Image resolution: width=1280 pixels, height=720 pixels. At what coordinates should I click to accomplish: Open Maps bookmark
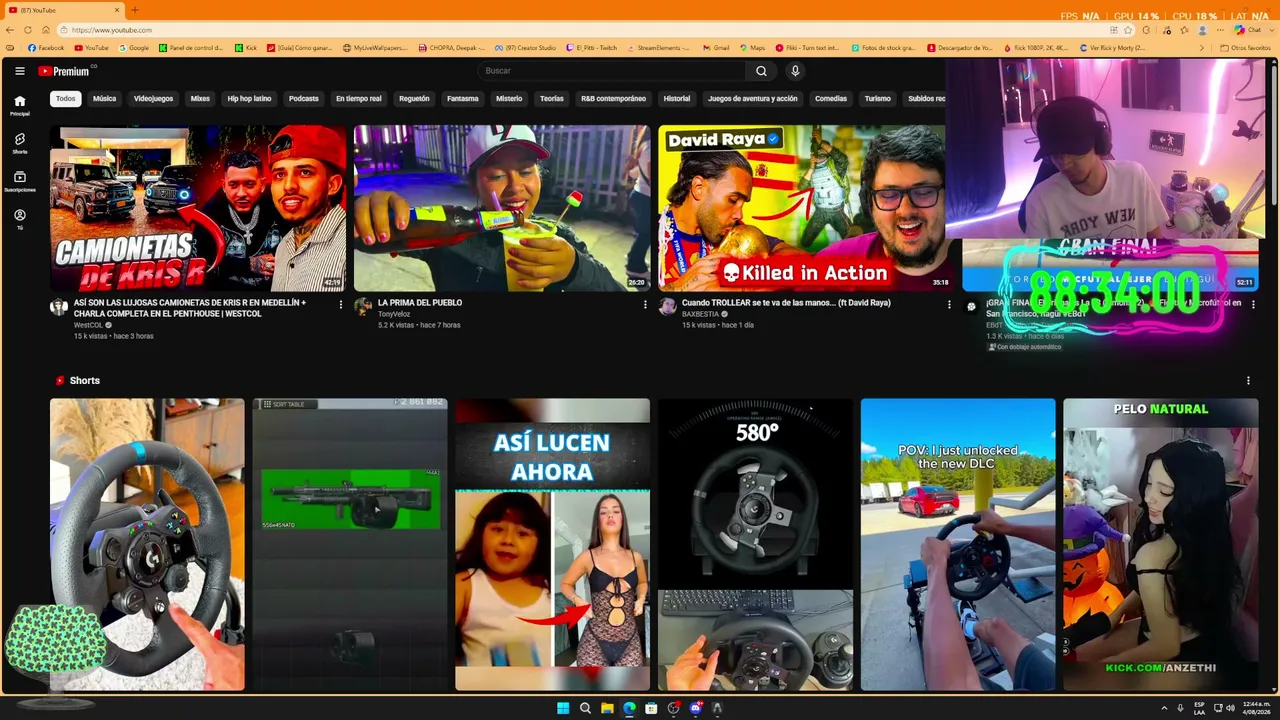pyautogui.click(x=752, y=48)
